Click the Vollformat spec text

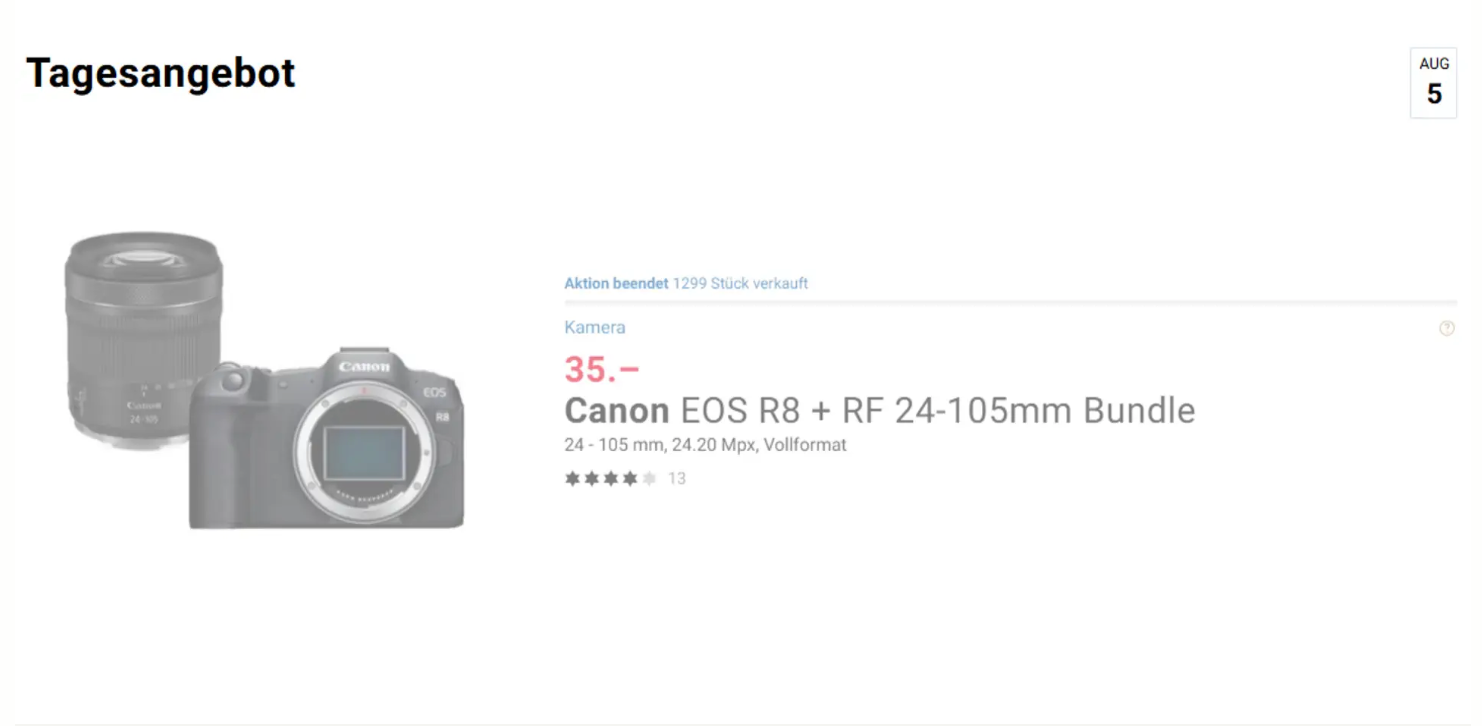coord(804,444)
